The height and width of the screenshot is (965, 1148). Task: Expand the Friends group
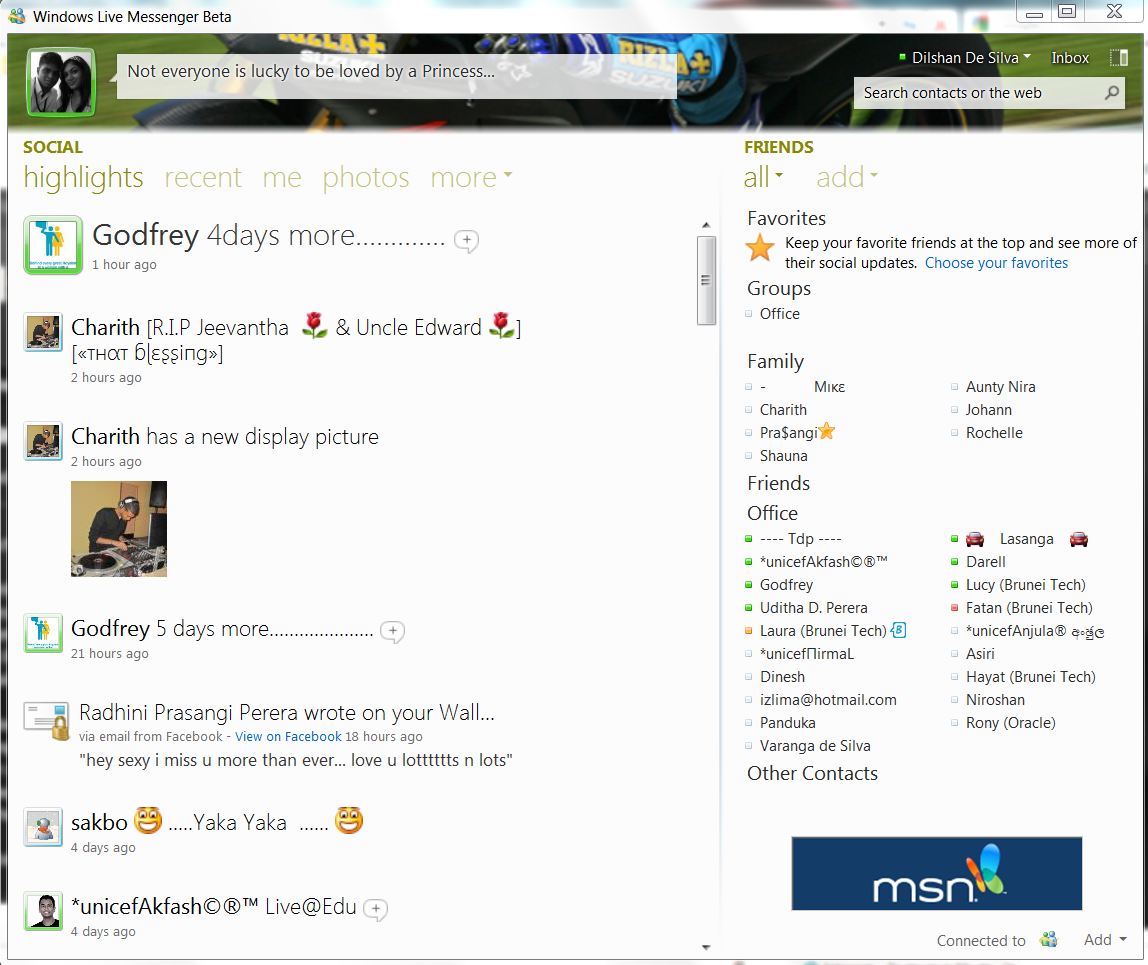point(778,483)
